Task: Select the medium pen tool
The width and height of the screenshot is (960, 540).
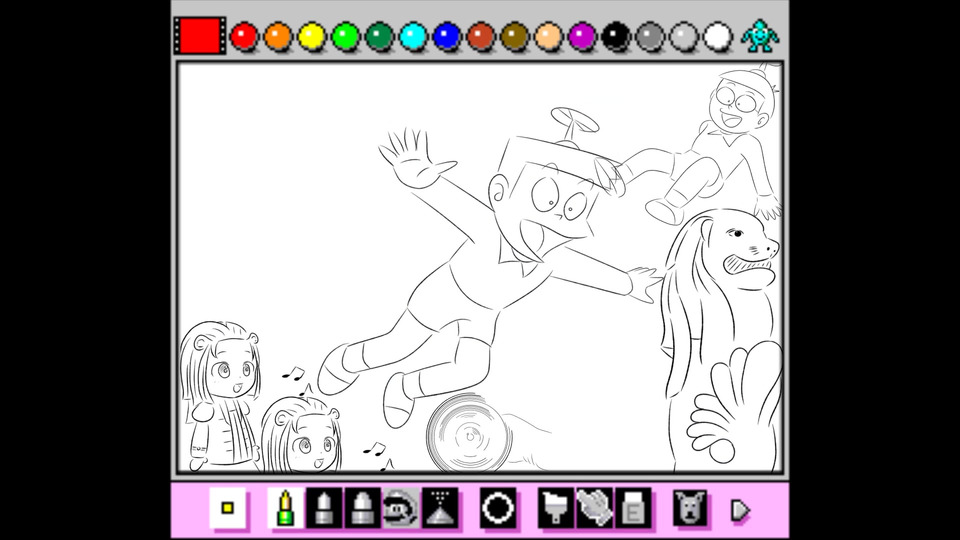Action: point(324,508)
